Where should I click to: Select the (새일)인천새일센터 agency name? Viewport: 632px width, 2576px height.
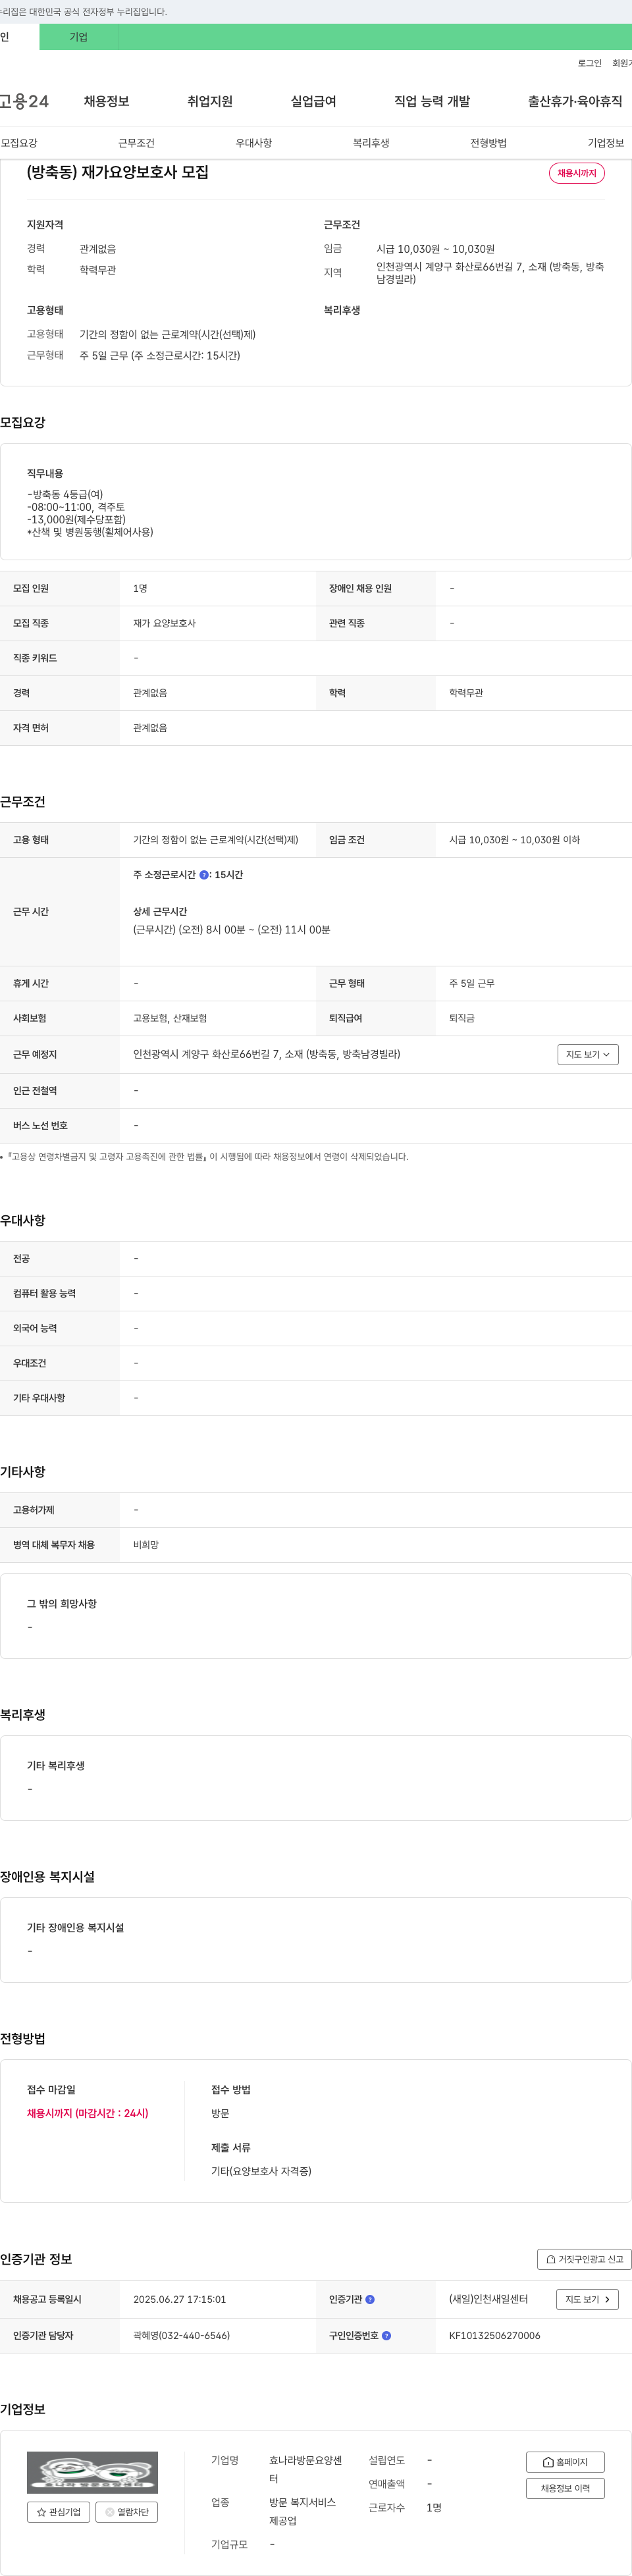click(488, 2299)
